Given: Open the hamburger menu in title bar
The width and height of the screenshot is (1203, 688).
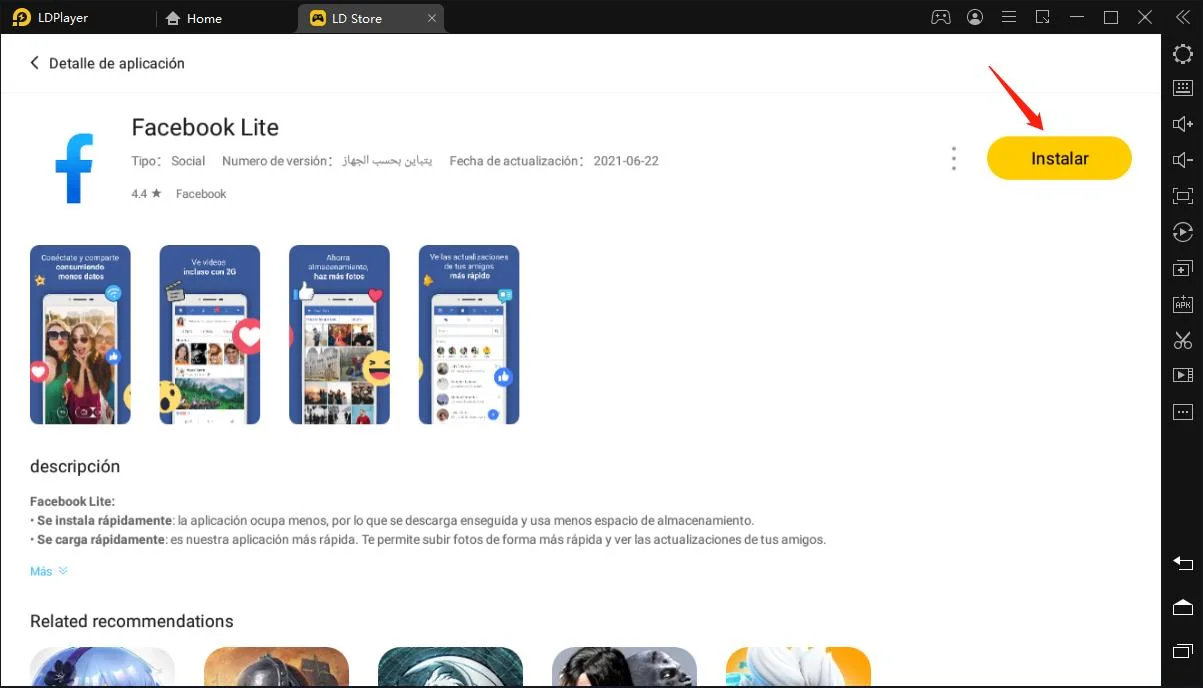Looking at the screenshot, I should point(1009,17).
